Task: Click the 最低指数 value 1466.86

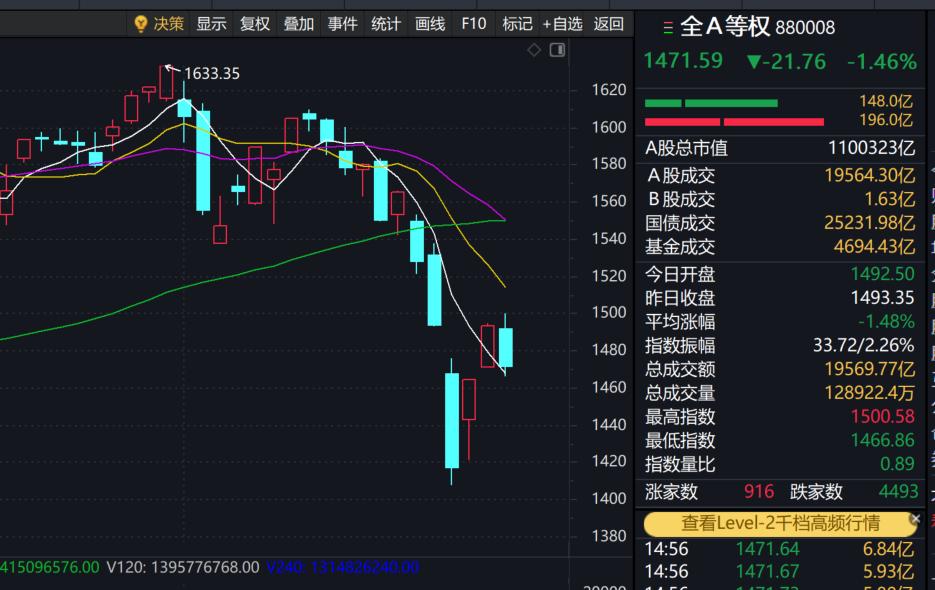Action: click(x=883, y=440)
